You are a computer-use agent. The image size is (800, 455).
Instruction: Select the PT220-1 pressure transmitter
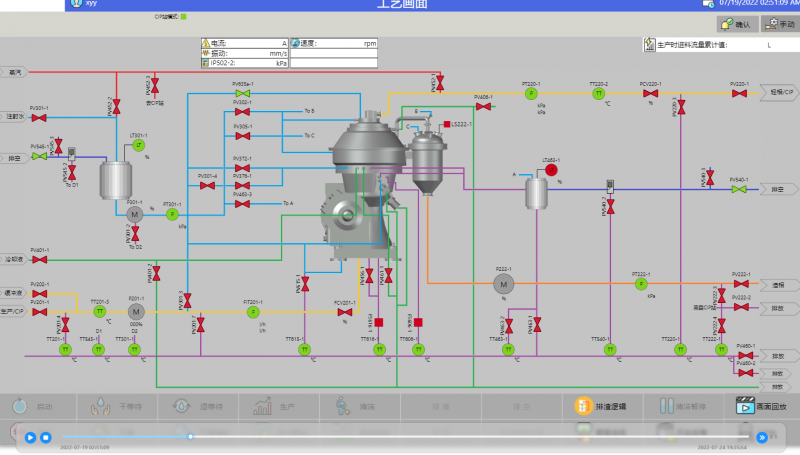[x=531, y=93]
